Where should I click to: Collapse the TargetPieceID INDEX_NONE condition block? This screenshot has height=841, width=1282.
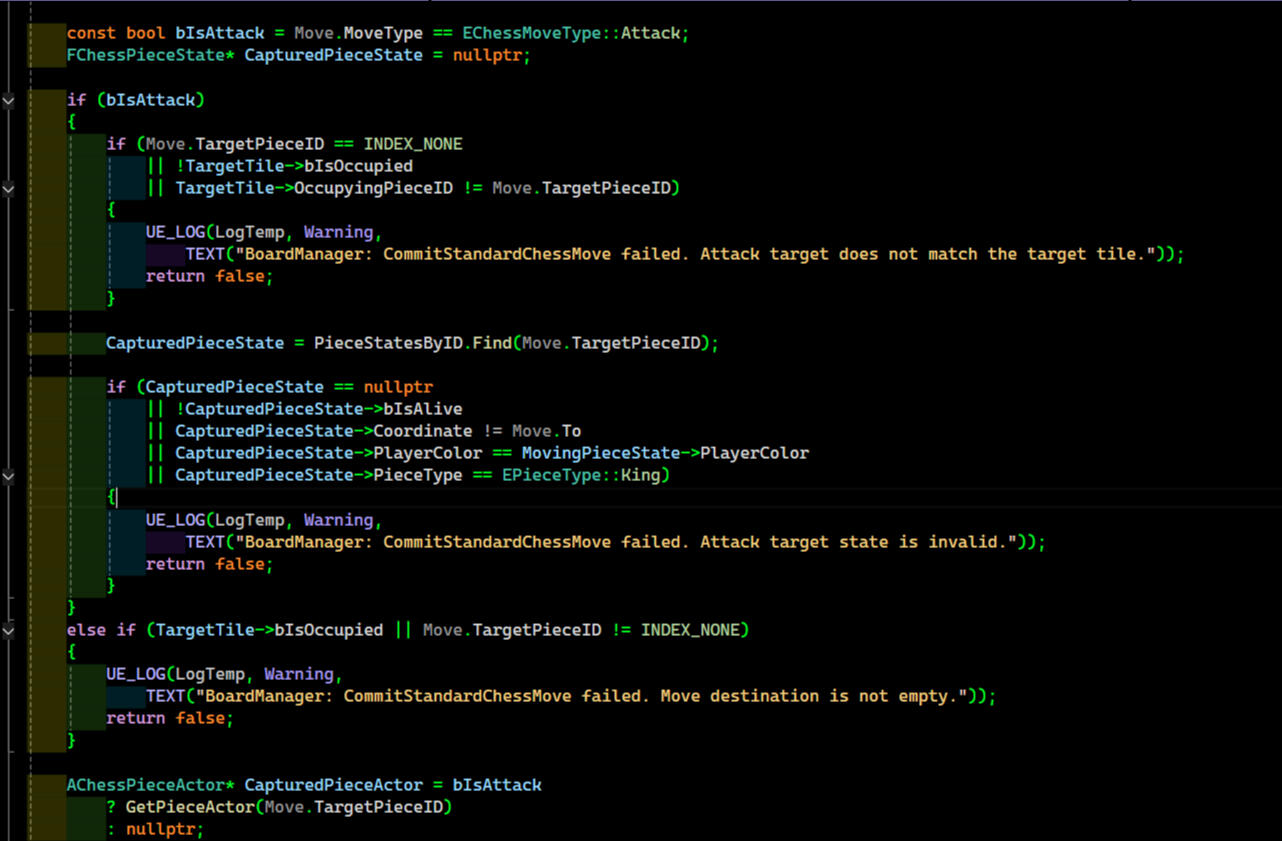click(8, 188)
